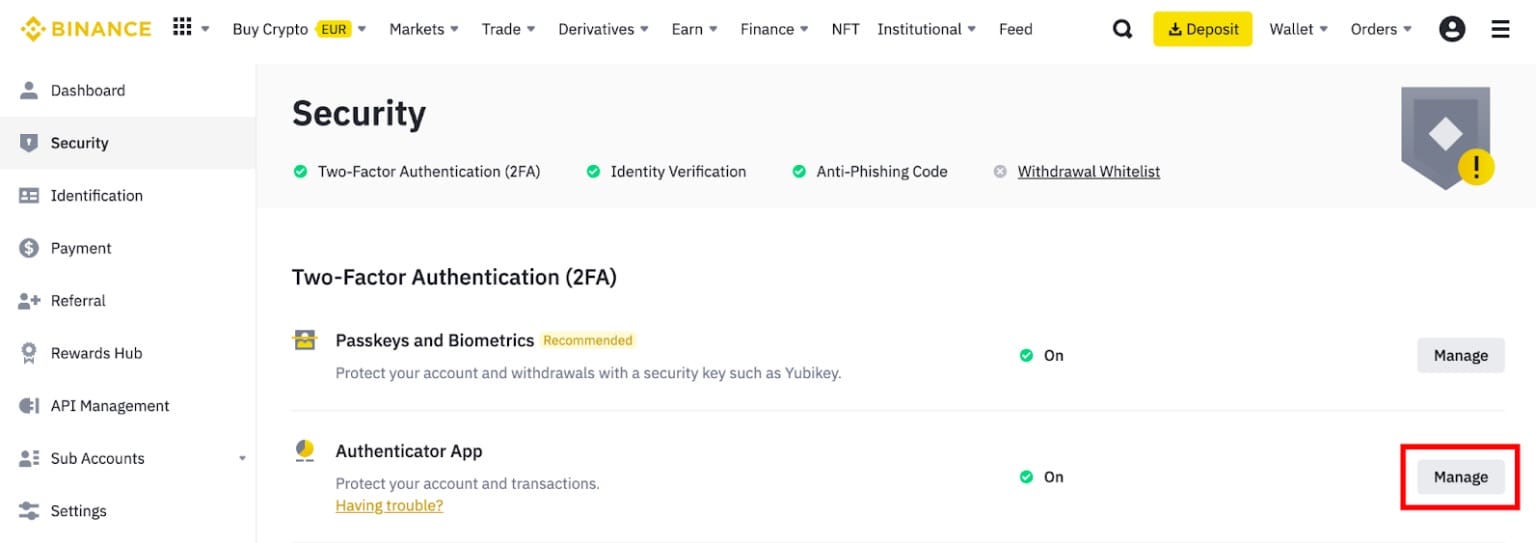
Task: Open the account profile icon
Action: point(1451,29)
